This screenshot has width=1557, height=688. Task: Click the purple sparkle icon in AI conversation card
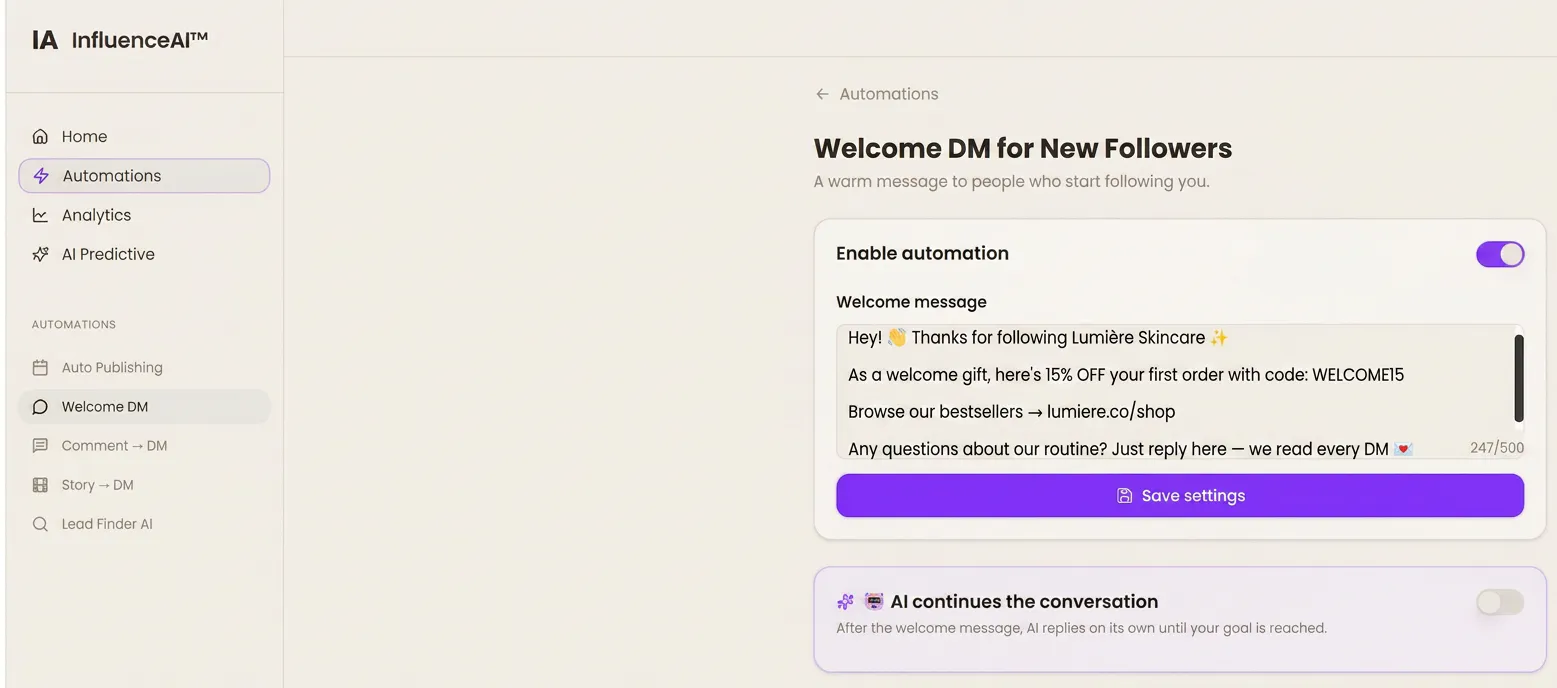(846, 602)
